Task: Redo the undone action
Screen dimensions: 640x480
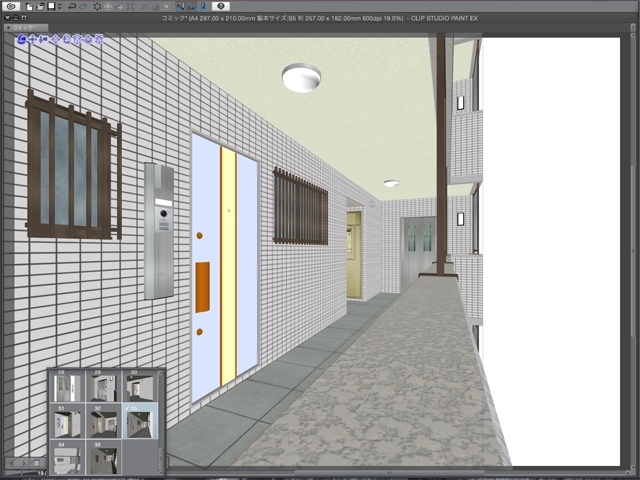Action: coord(83,7)
